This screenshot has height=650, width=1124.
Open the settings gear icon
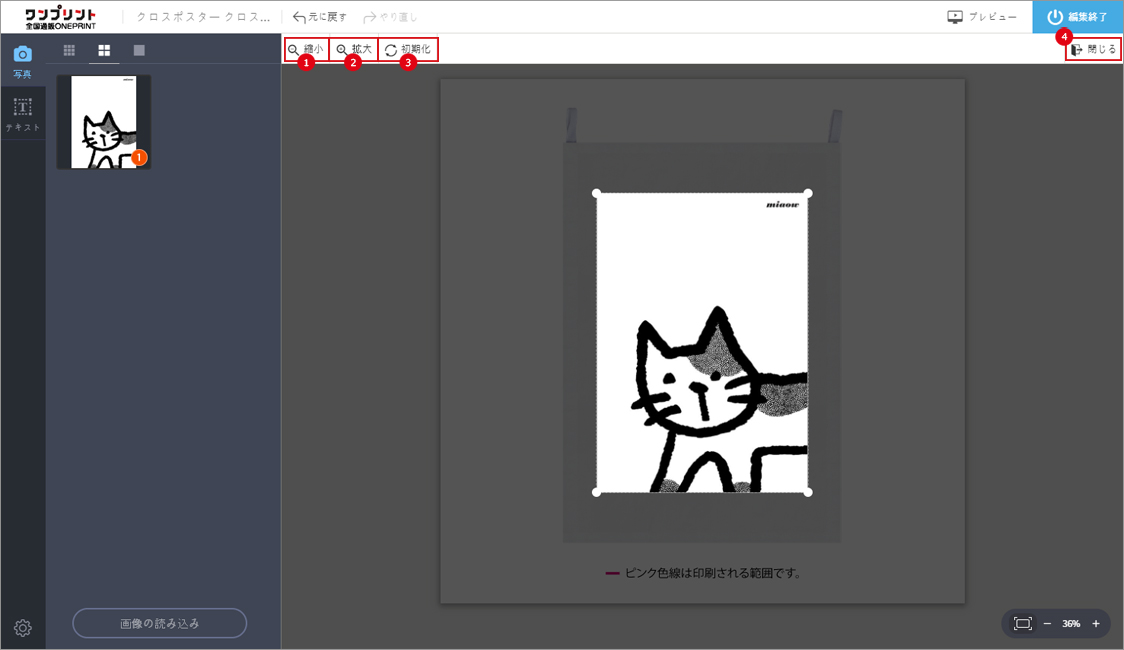tap(22, 628)
